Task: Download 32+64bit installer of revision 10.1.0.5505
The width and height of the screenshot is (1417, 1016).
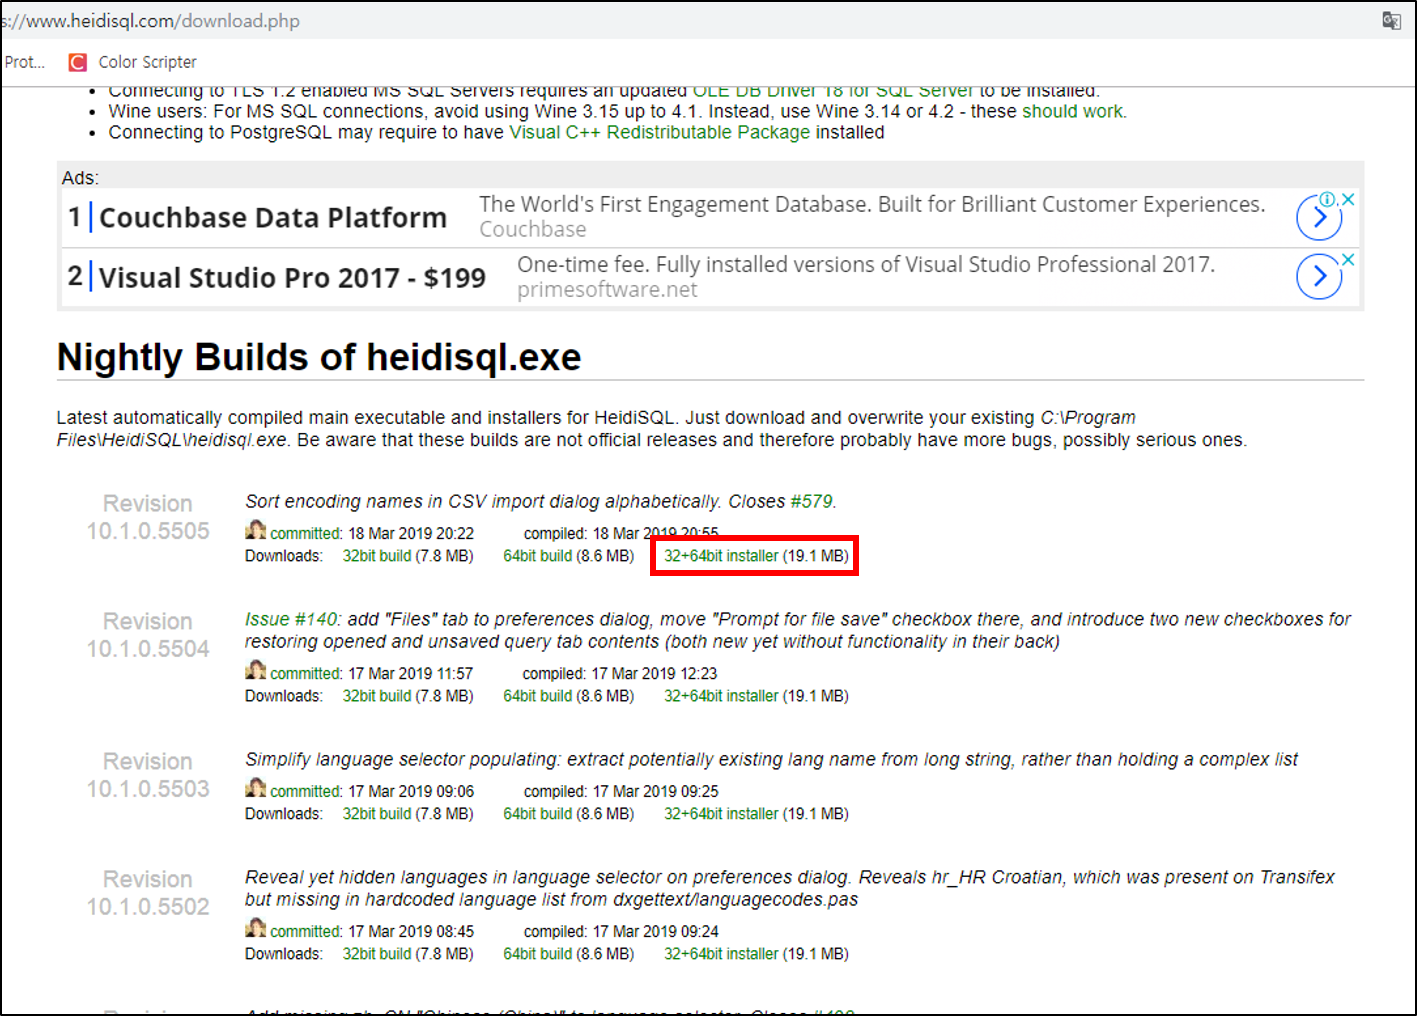Action: pos(721,556)
